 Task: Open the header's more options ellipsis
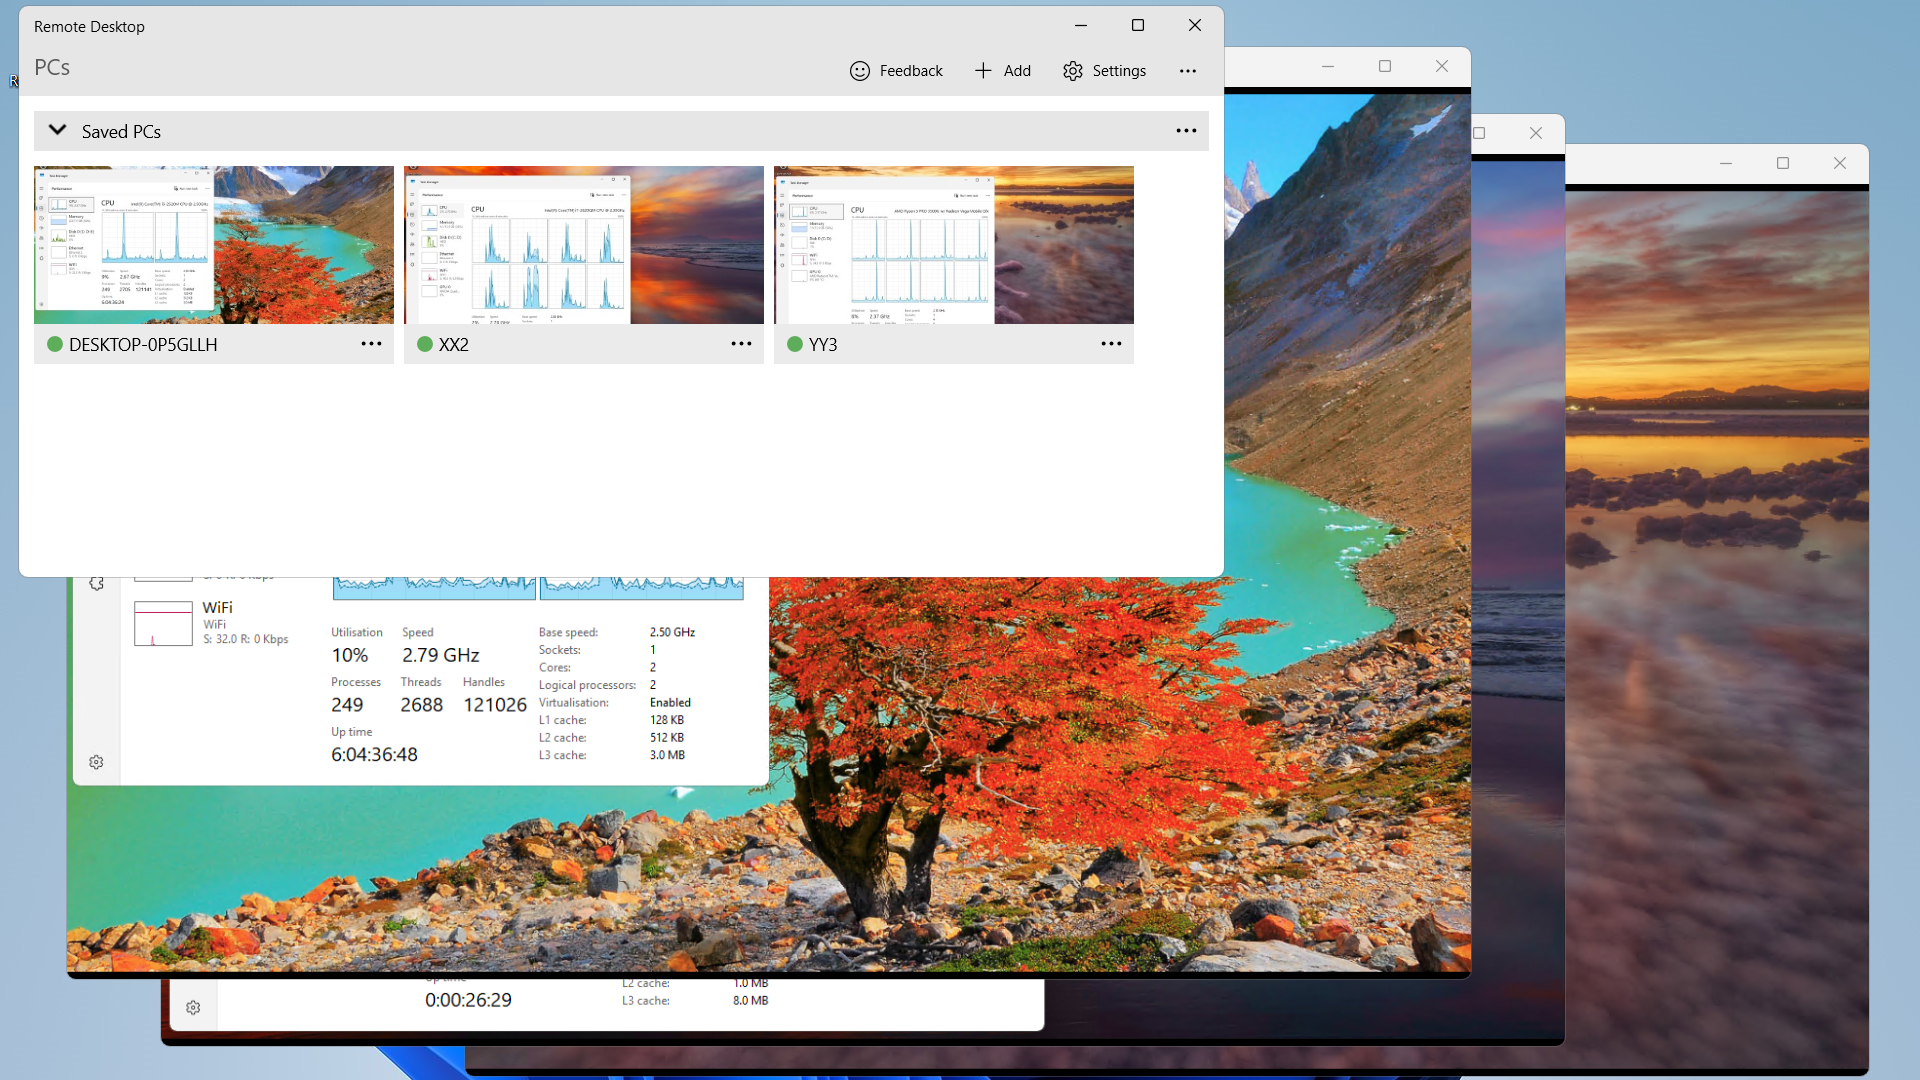click(x=1187, y=71)
